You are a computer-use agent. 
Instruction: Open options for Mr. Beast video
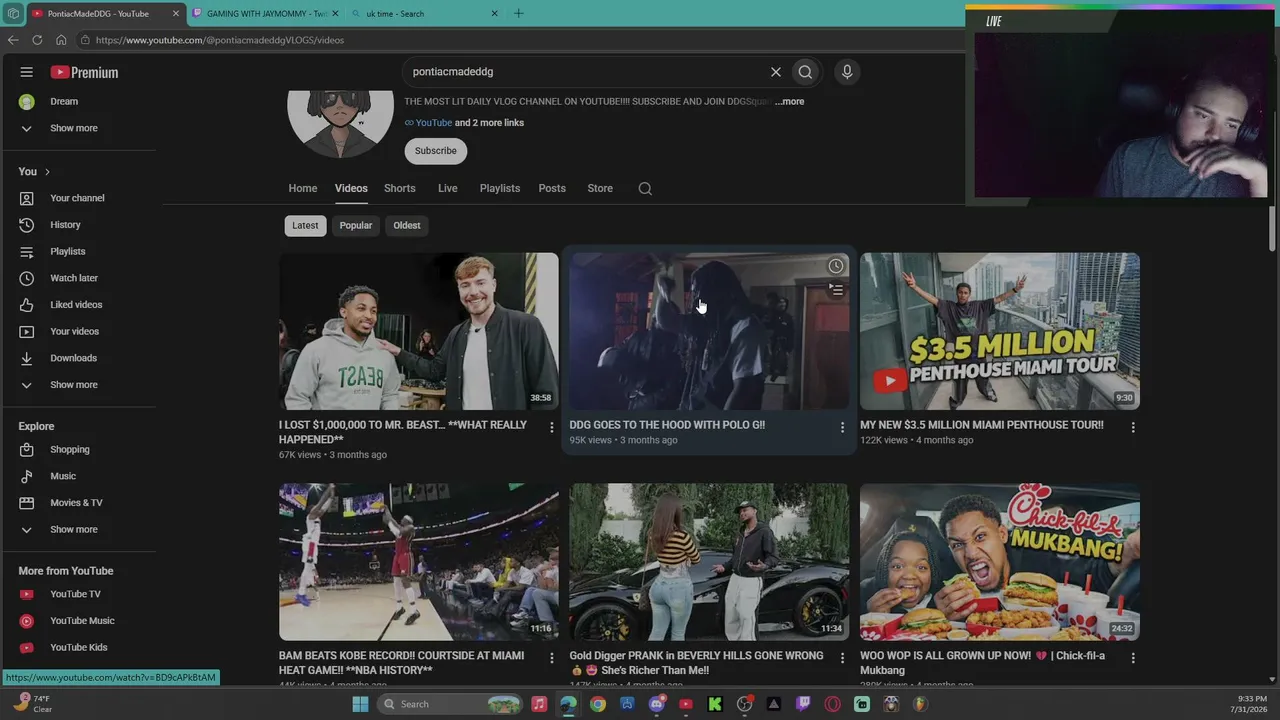(x=551, y=427)
